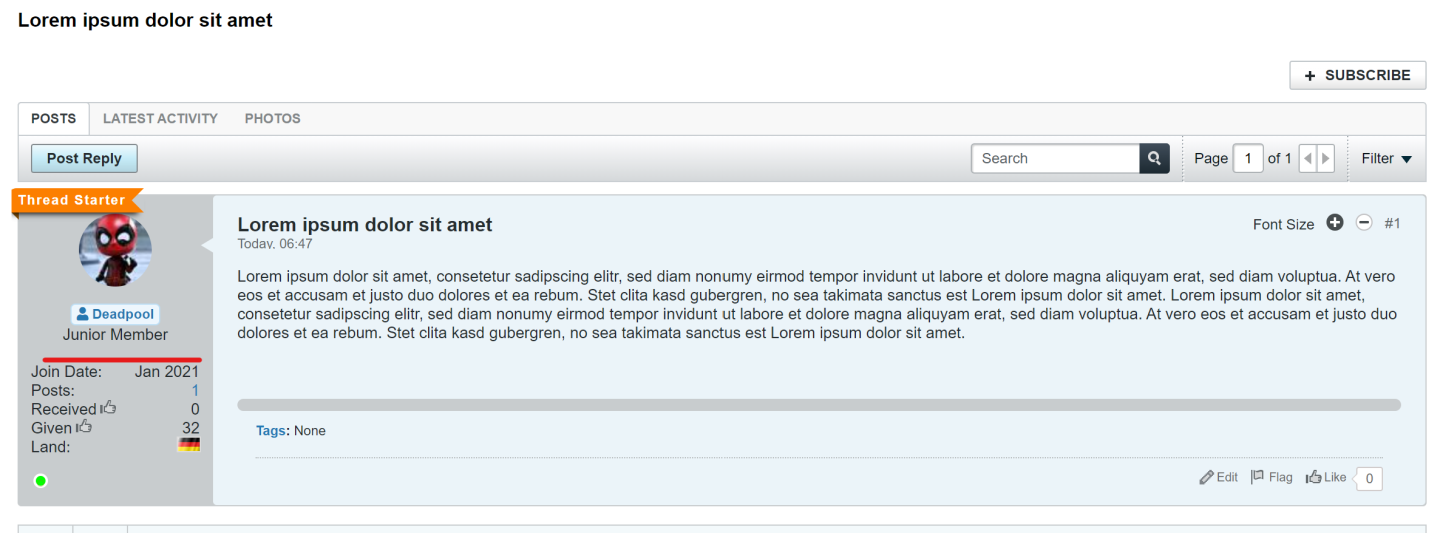Click the Deadpool avatar image
Screen dimensions: 1440x533
click(115, 250)
